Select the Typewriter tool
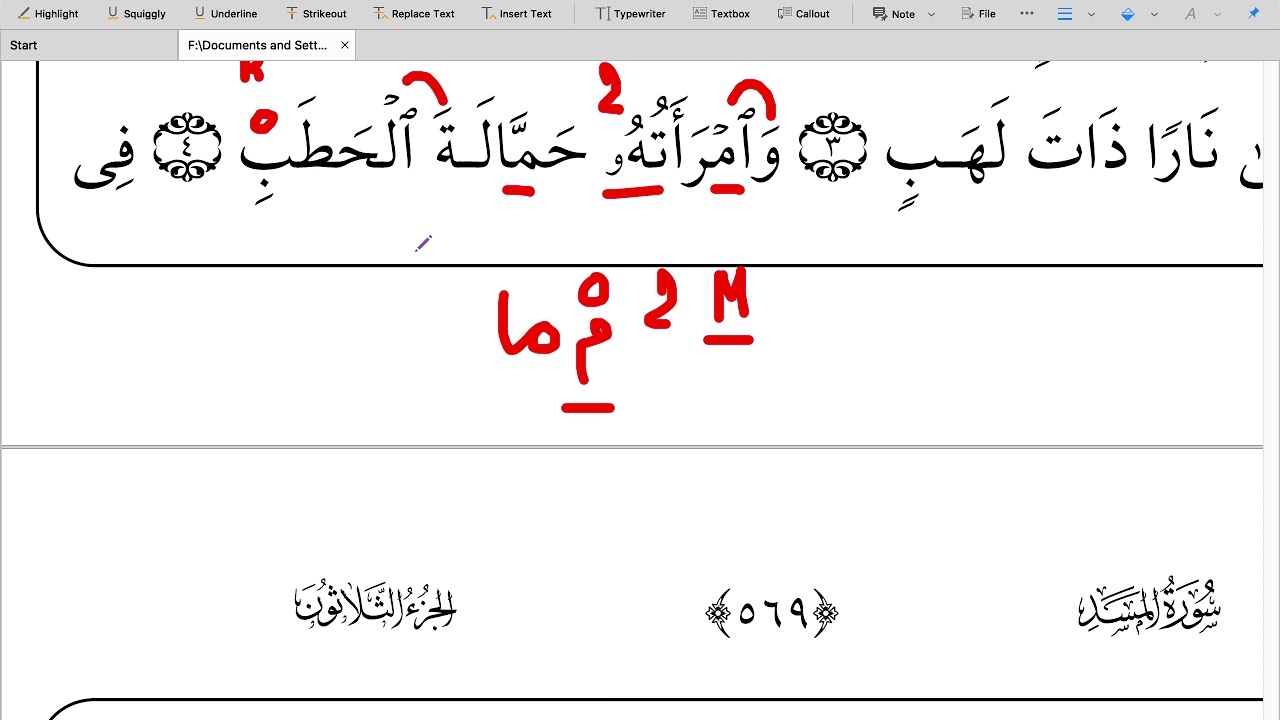1280x720 pixels. [629, 14]
